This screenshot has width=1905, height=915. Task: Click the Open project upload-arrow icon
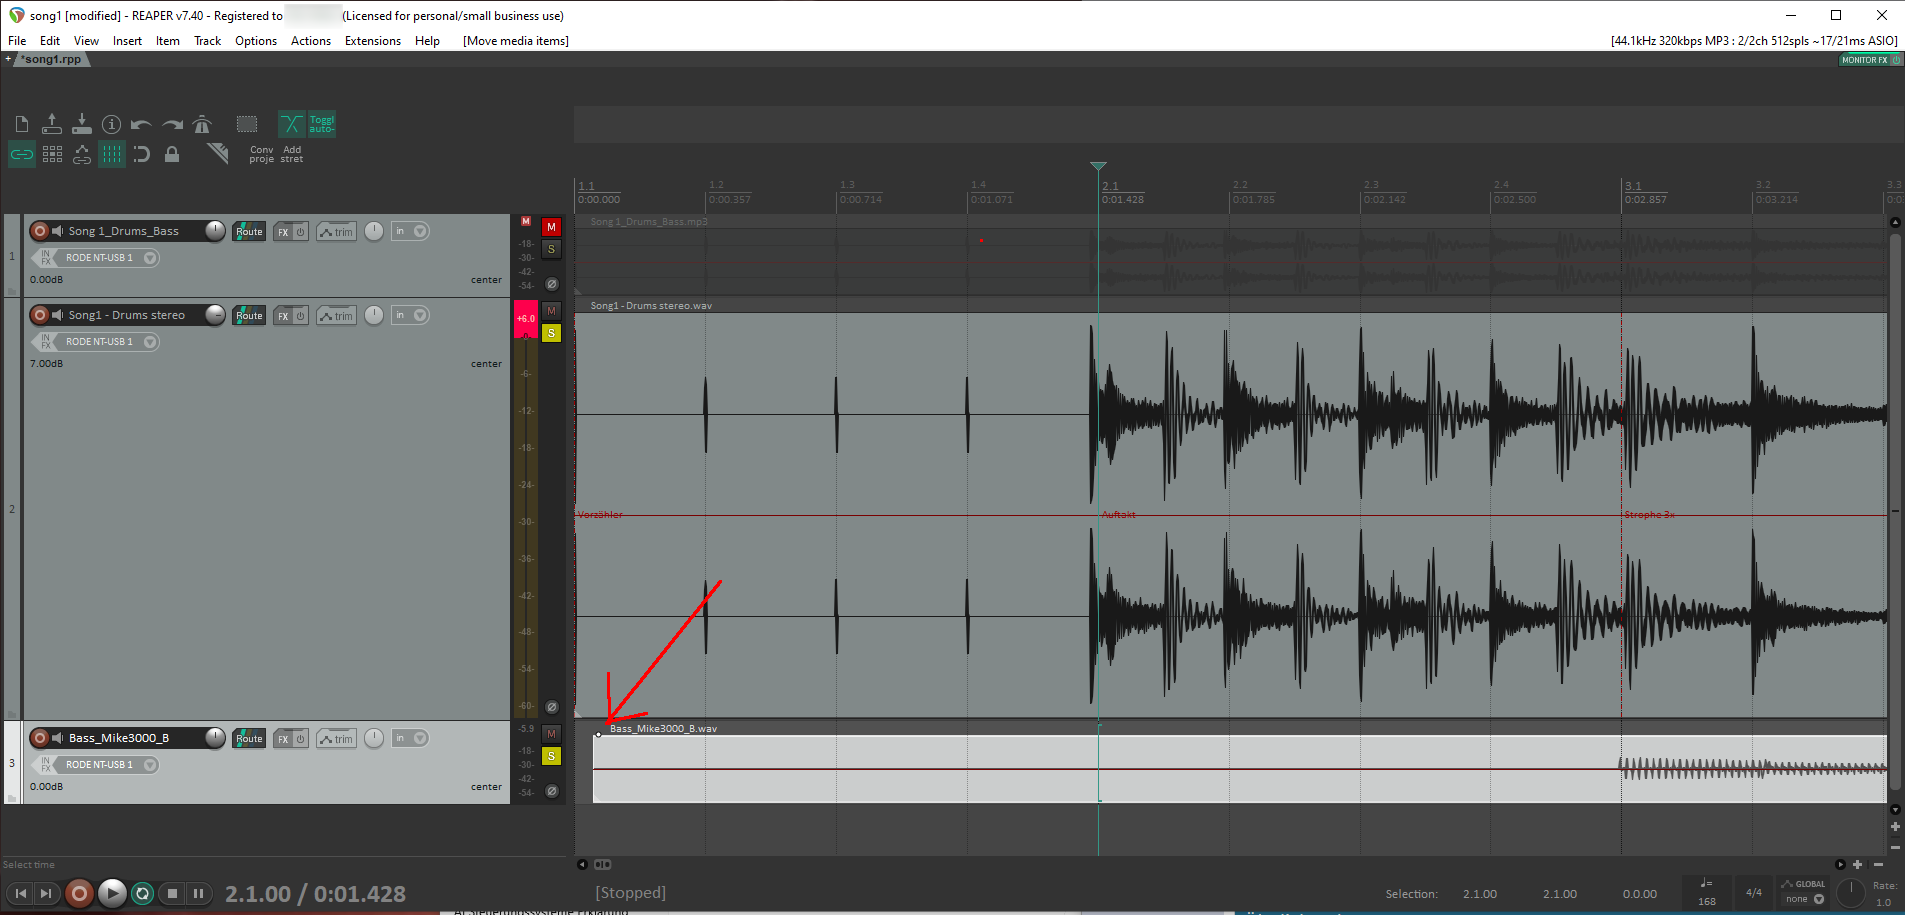(52, 124)
